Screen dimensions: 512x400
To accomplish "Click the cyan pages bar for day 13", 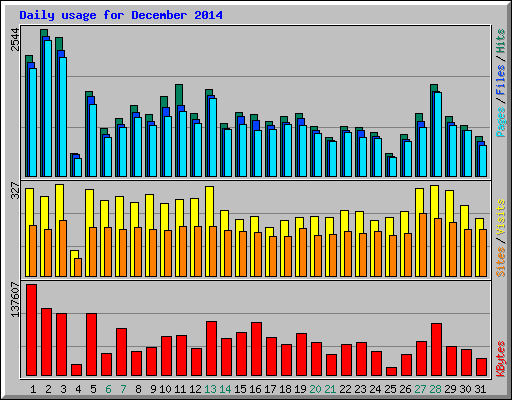I will pos(213,137).
